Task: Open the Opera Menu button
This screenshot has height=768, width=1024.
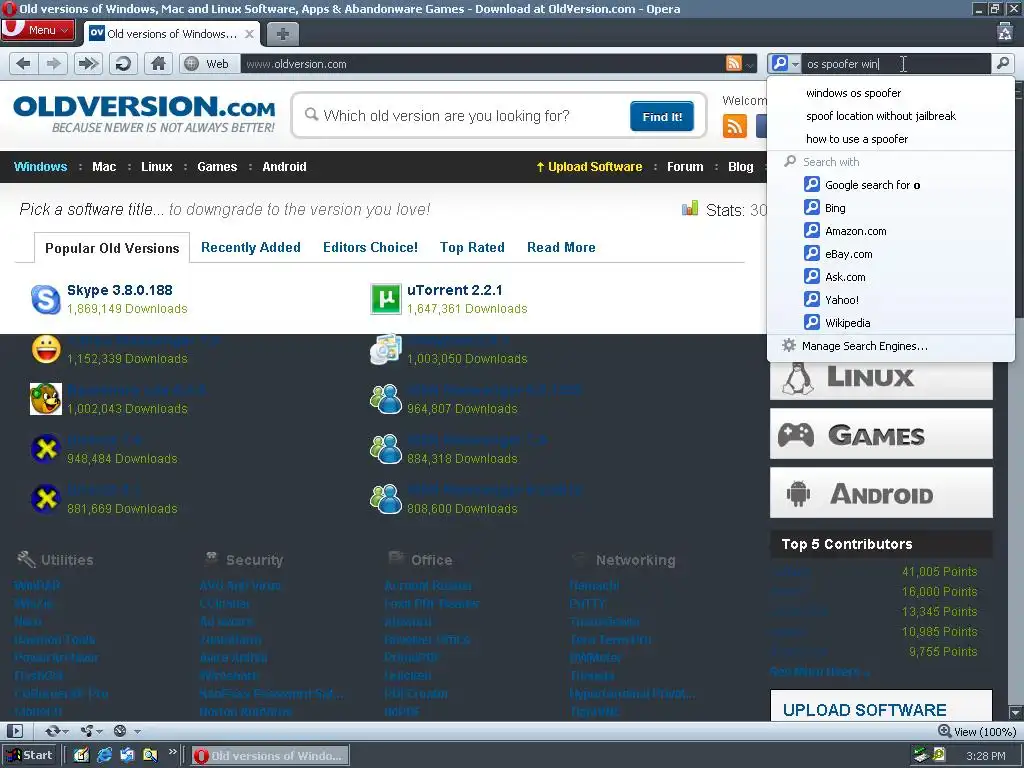Action: pyautogui.click(x=38, y=30)
